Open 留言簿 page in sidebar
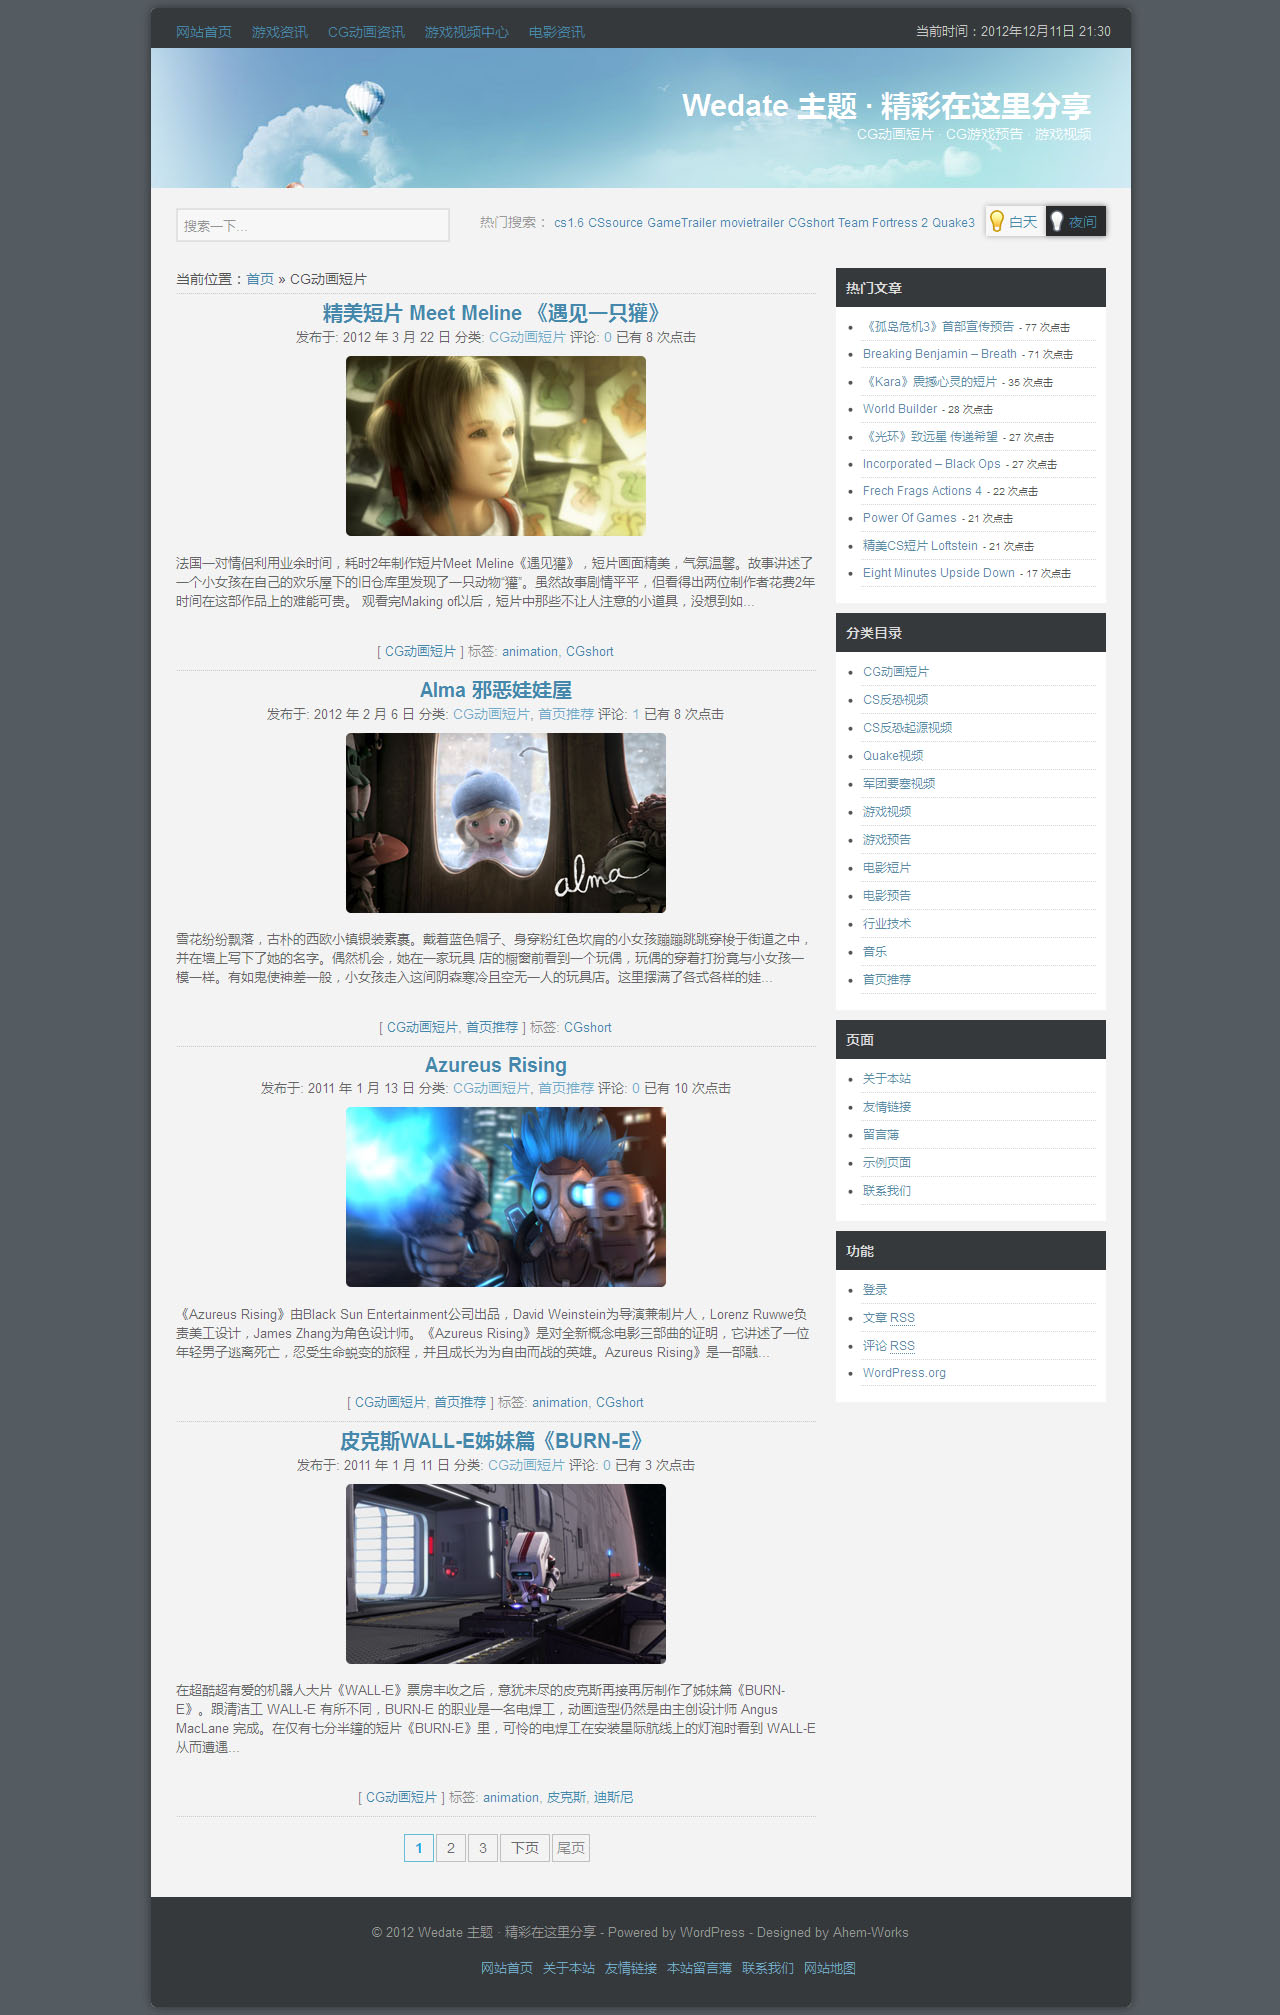This screenshot has height=2015, width=1280. (x=881, y=1135)
